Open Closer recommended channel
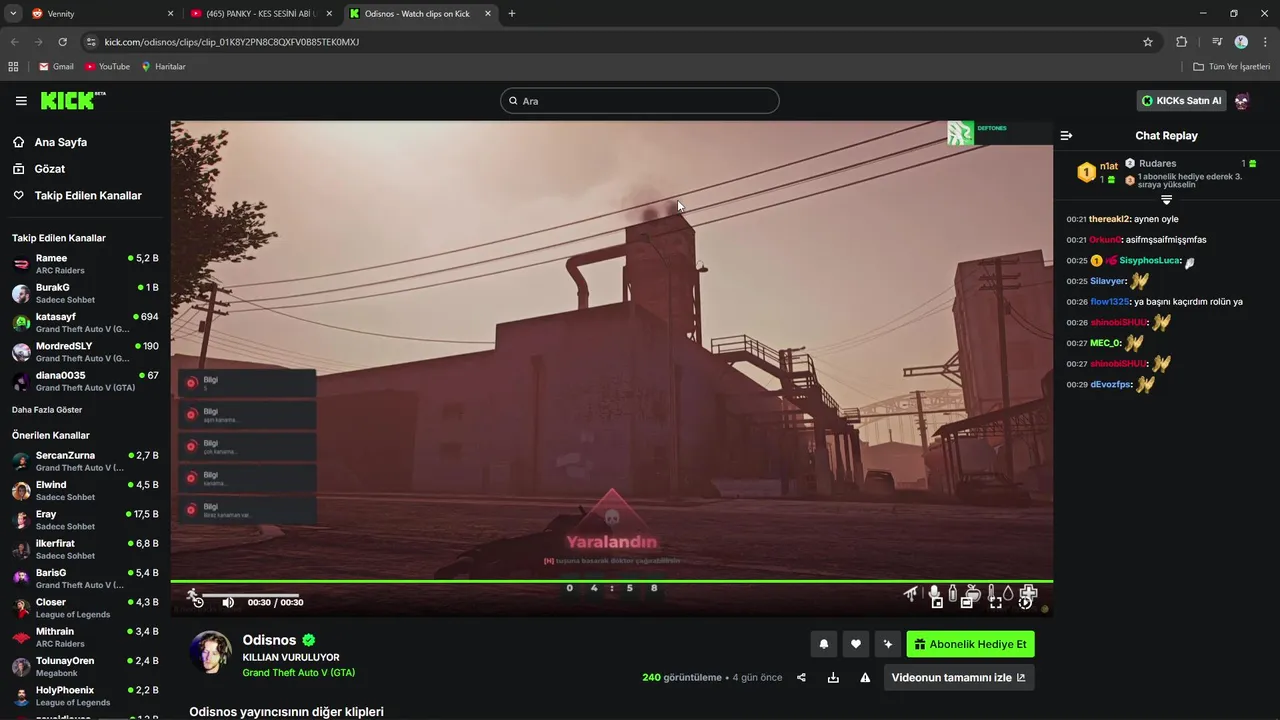 (x=85, y=608)
